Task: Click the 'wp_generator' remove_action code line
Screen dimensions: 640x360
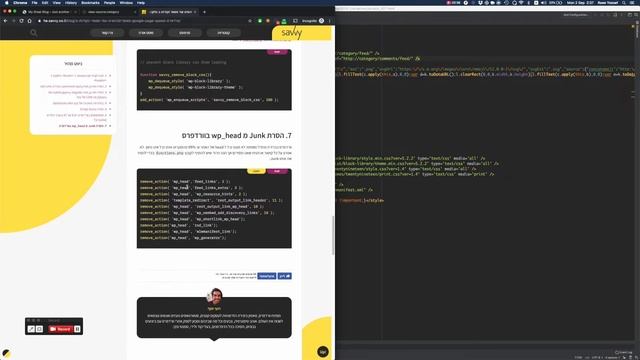Action: coord(183,238)
